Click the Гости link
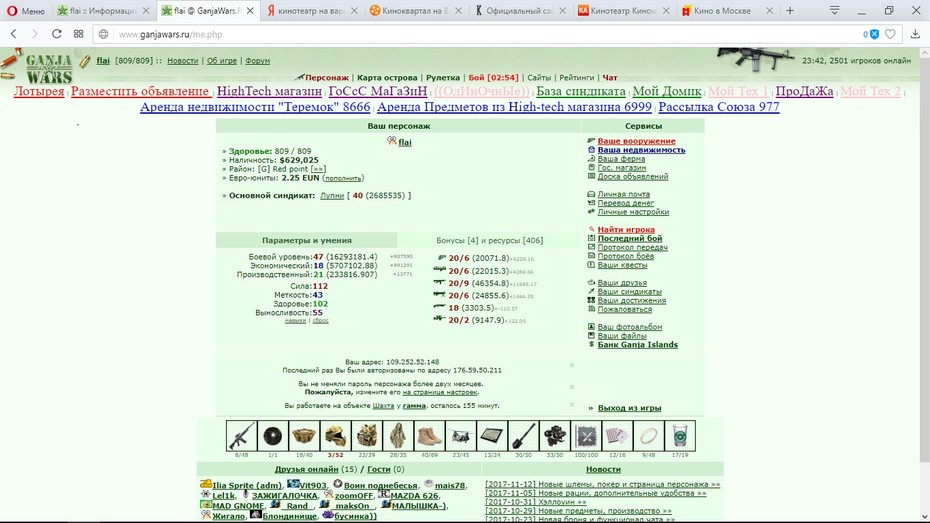The image size is (930, 523). [x=378, y=469]
